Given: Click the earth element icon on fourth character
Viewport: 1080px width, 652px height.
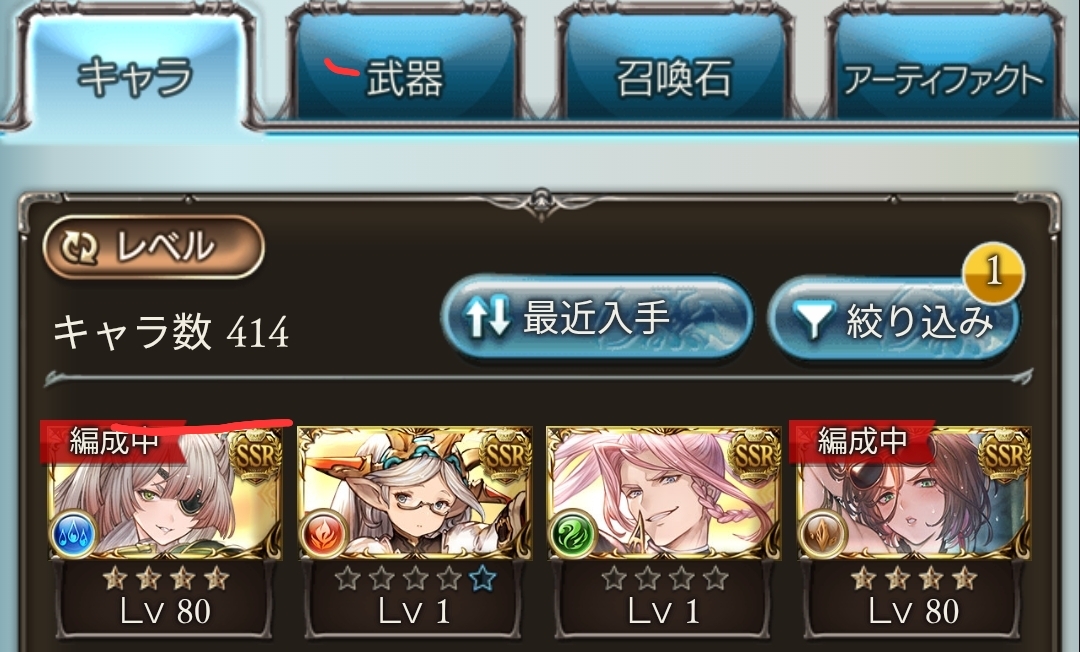Looking at the screenshot, I should pyautogui.click(x=822, y=535).
